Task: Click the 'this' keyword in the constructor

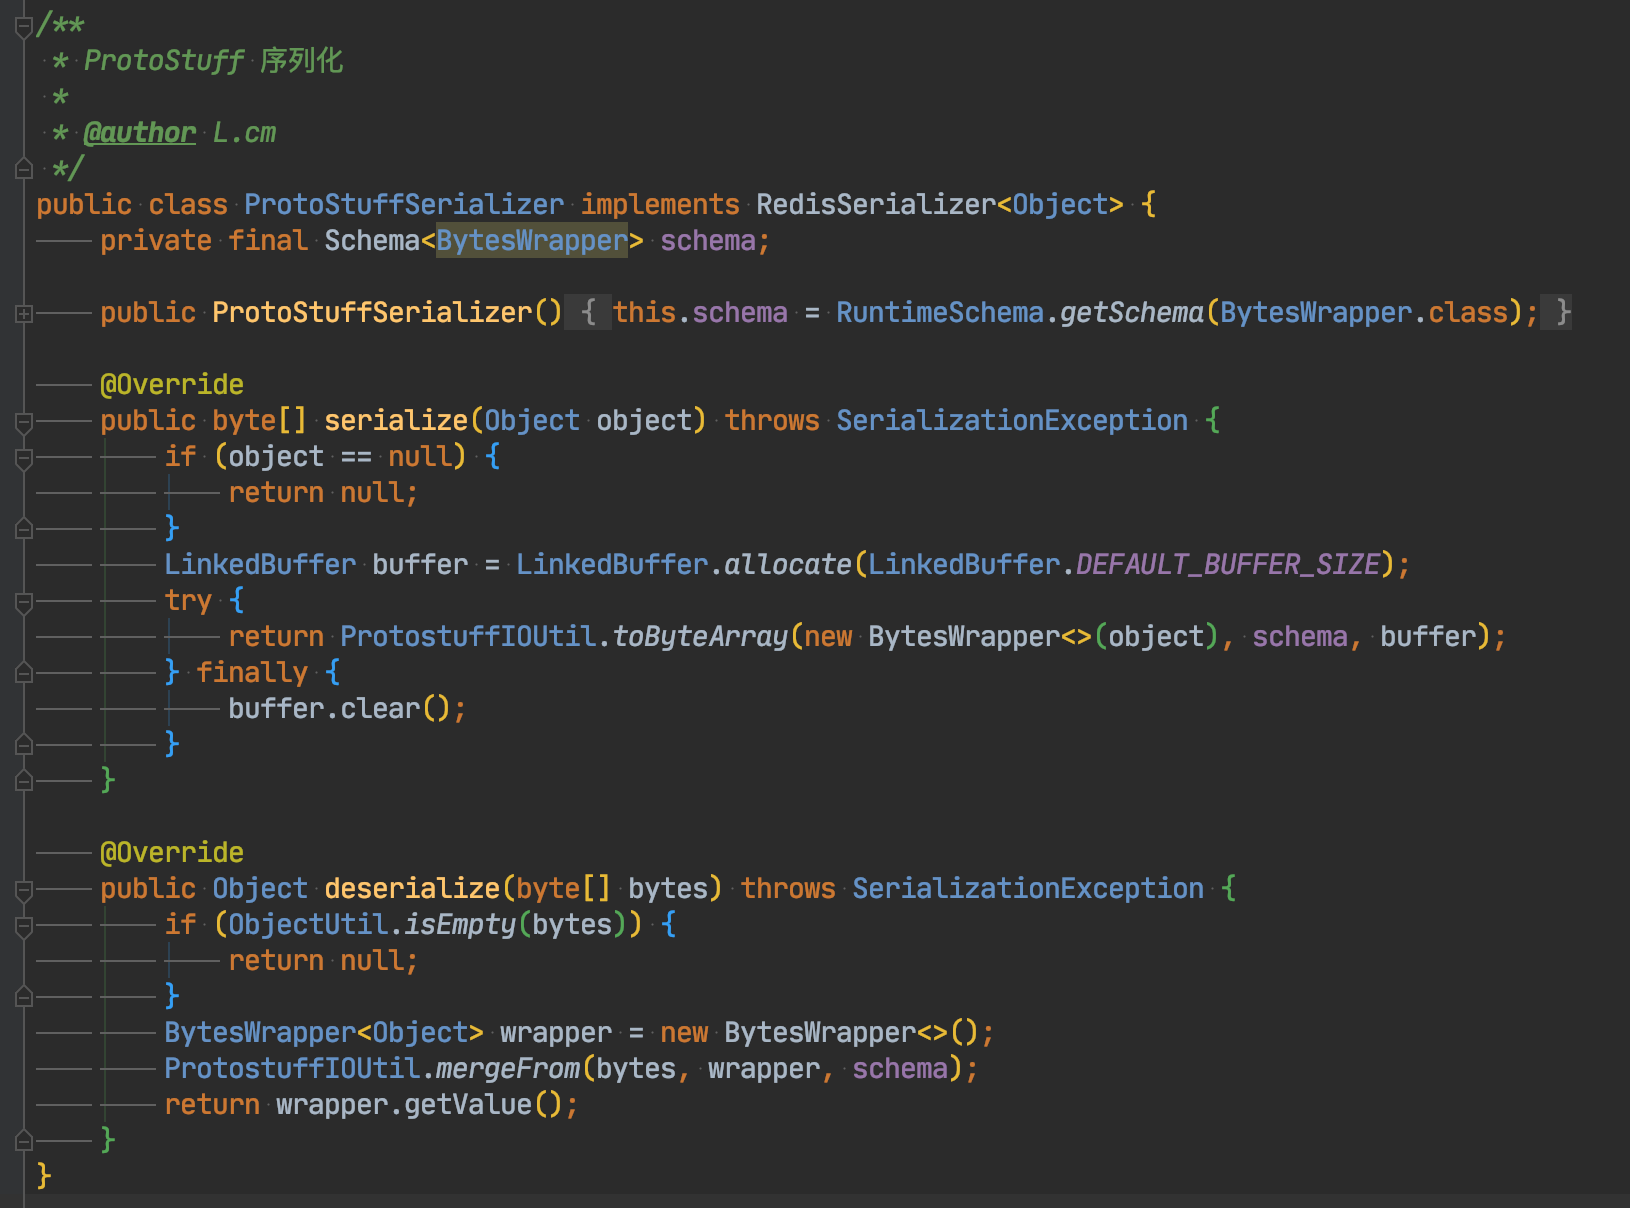Action: click(x=644, y=312)
